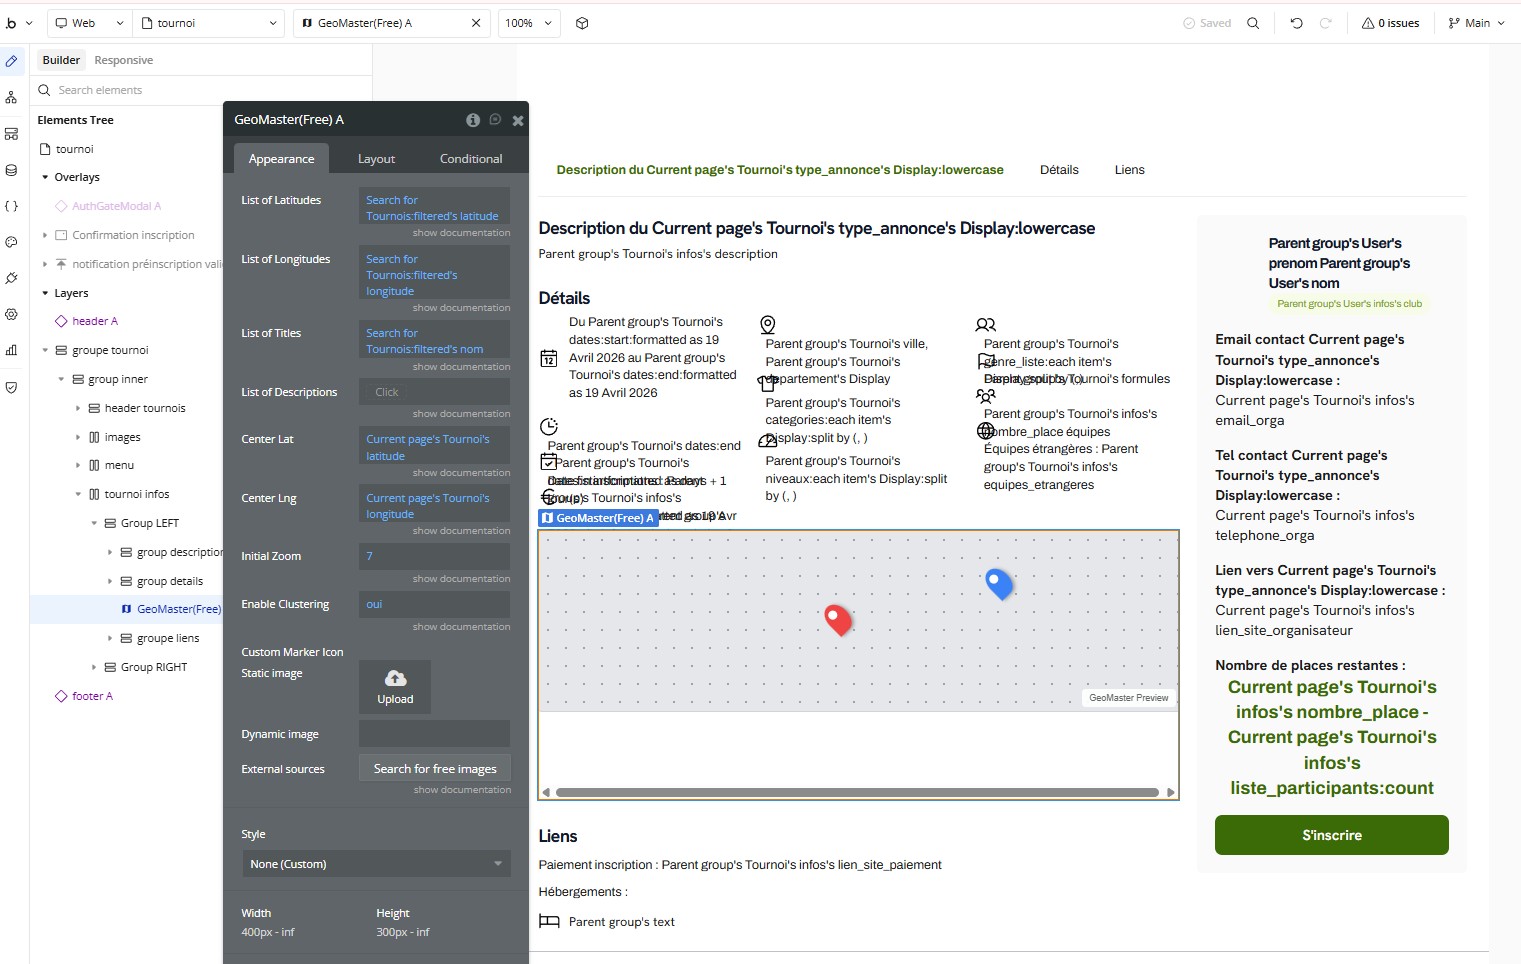This screenshot has height=964, width=1521.
Task: Open the 100% zoom dropdown
Action: [x=529, y=23]
